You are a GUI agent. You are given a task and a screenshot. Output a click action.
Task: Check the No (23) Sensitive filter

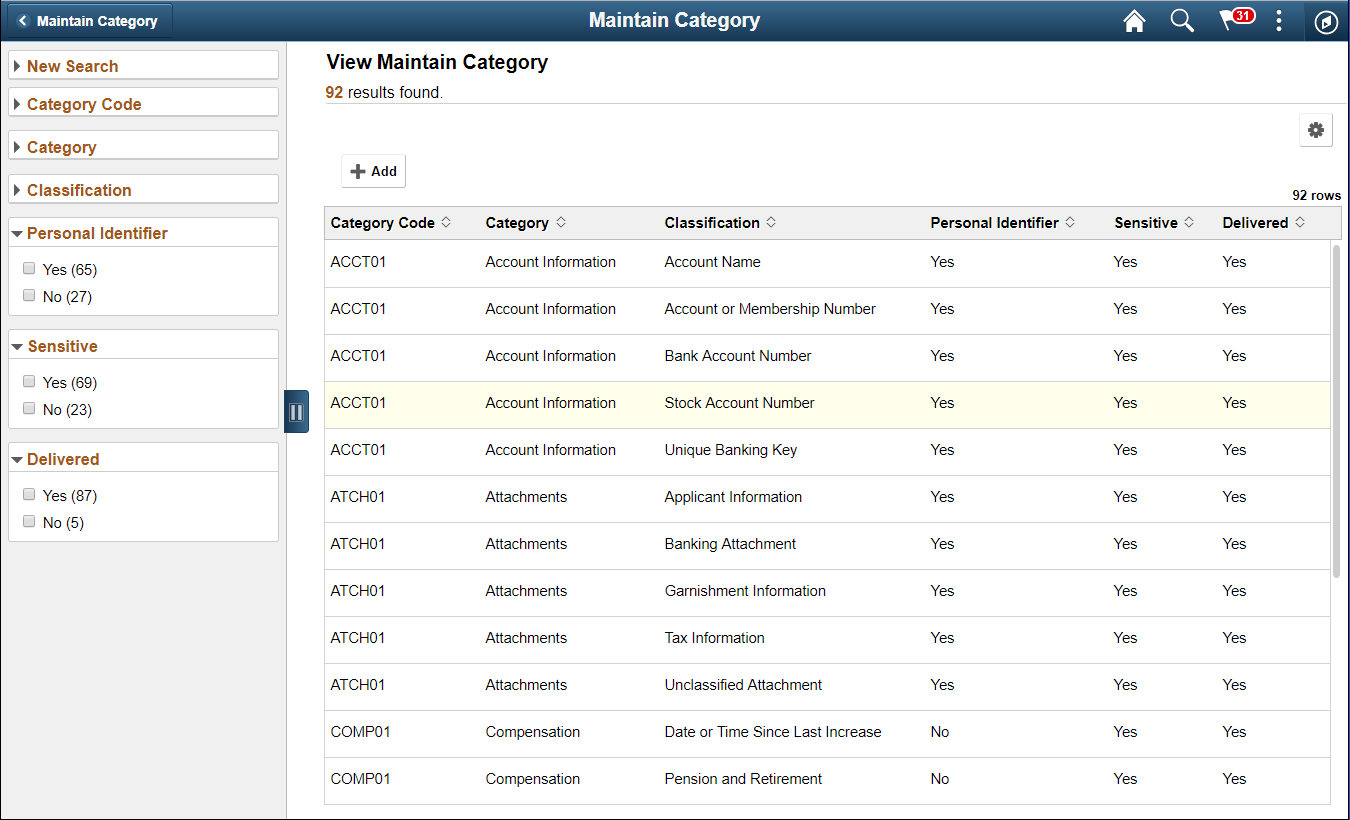(x=29, y=407)
